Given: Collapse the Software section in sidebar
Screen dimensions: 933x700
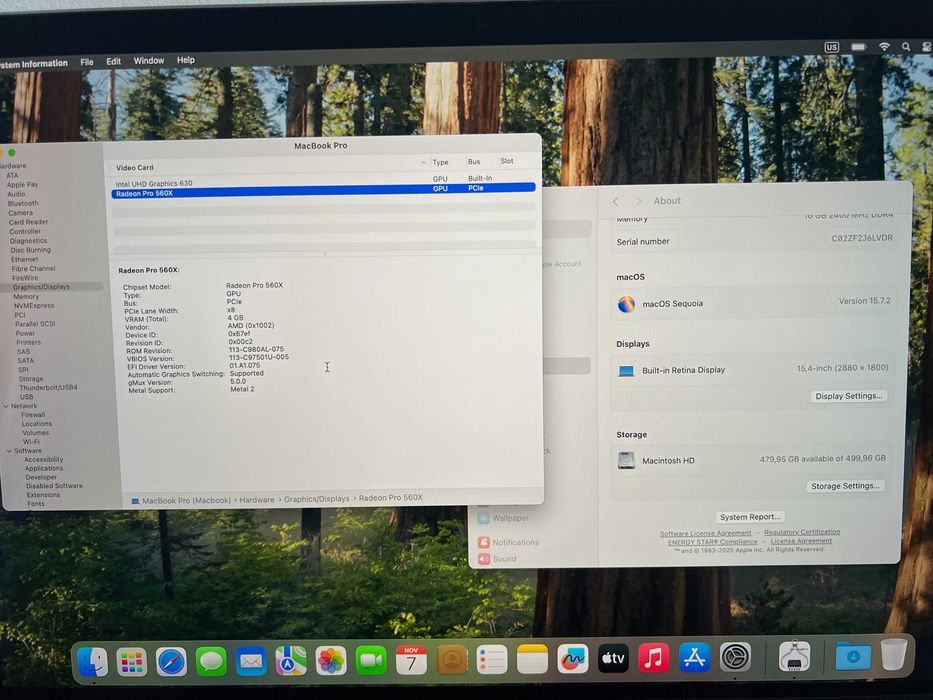Looking at the screenshot, I should tap(8, 451).
